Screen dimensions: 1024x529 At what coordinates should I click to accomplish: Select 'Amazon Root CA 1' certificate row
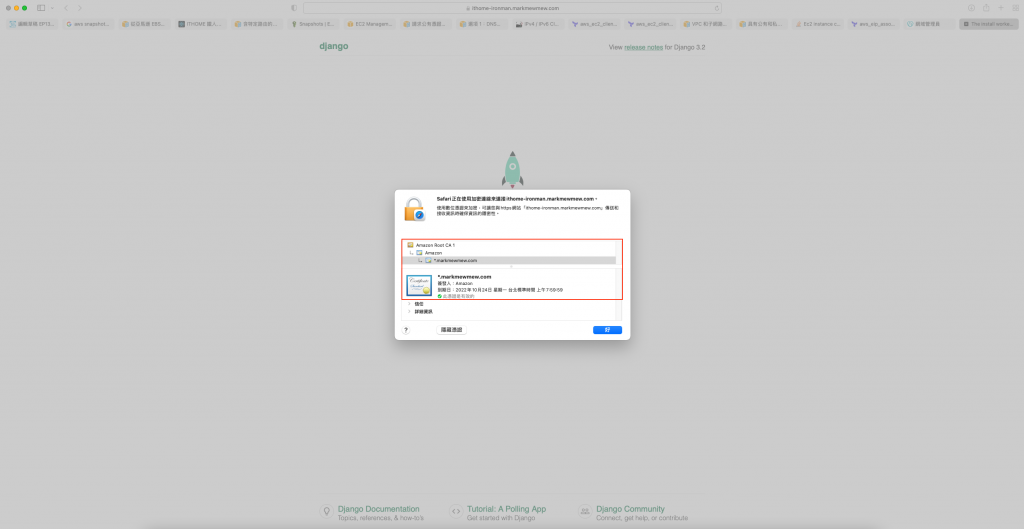click(509, 245)
